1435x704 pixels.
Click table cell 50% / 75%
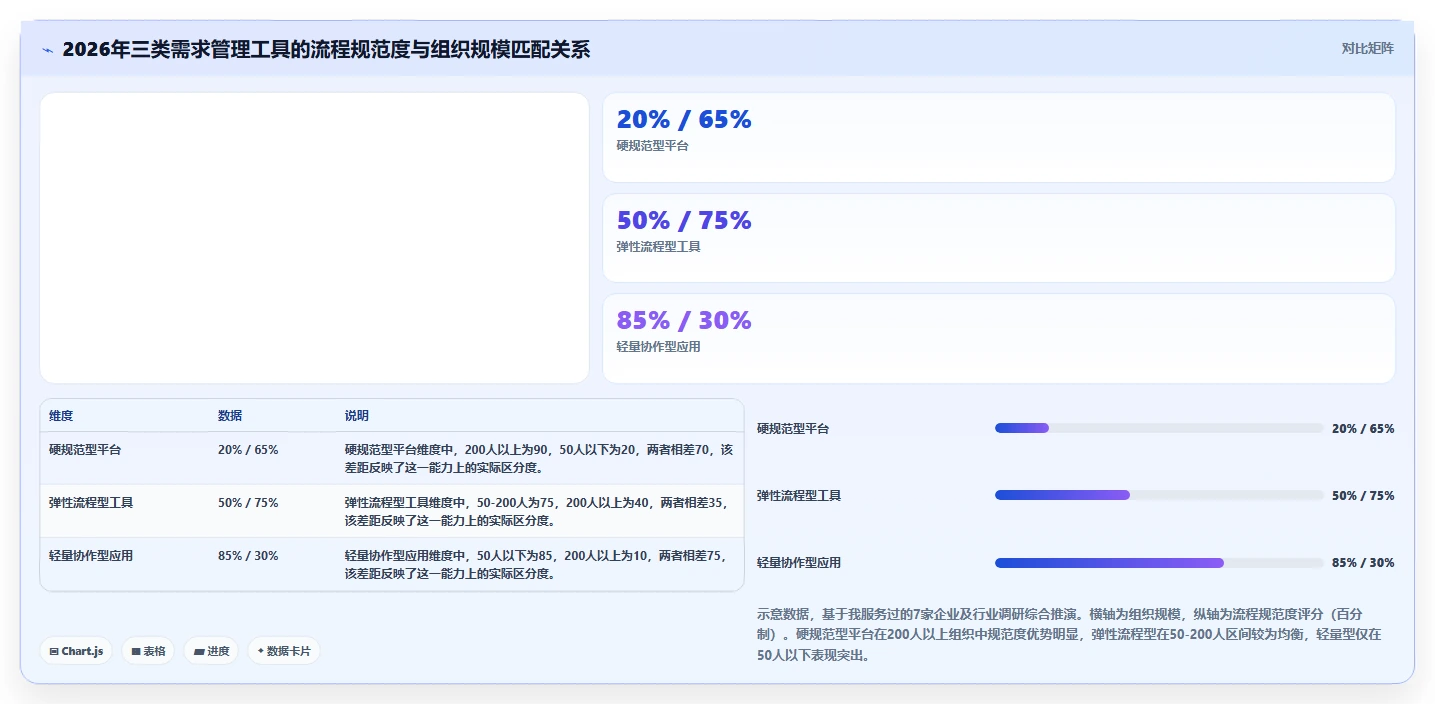(x=248, y=503)
